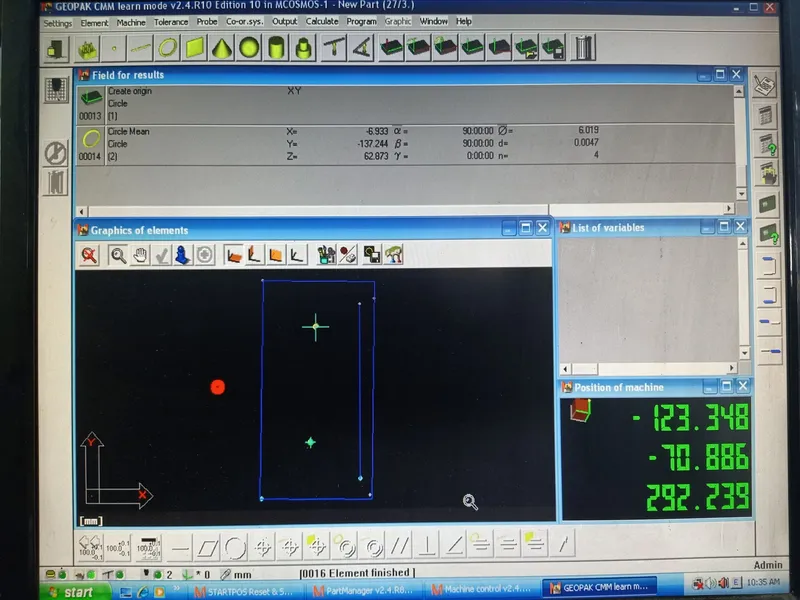
Task: Click the List of variables scroll-down arrow
Action: (x=744, y=353)
